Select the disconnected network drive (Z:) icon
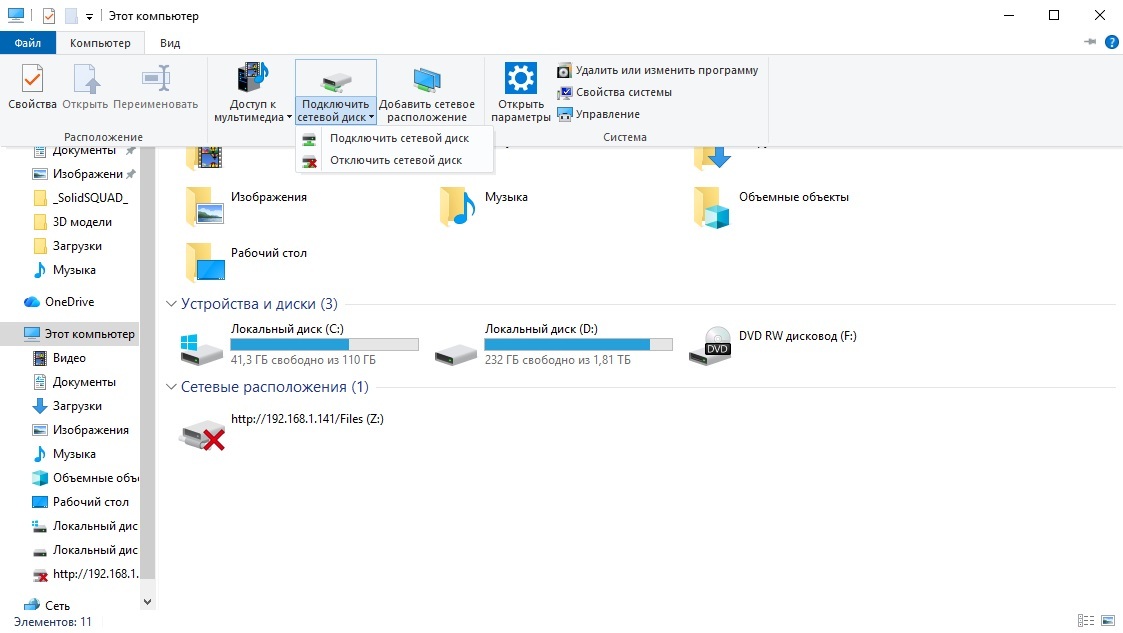Image resolution: width=1123 pixels, height=633 pixels. pyautogui.click(x=203, y=431)
